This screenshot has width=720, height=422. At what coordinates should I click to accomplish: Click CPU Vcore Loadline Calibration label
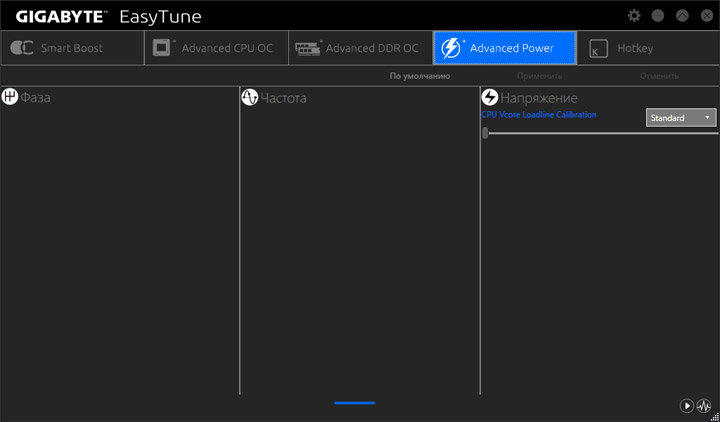pyautogui.click(x=539, y=115)
